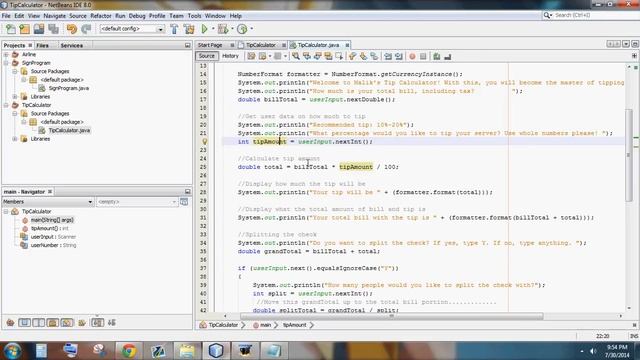The height and width of the screenshot is (360, 640).
Task: Toggle Show Non-Public Members filter in Navigator
Action: pyautogui.click(x=53, y=323)
